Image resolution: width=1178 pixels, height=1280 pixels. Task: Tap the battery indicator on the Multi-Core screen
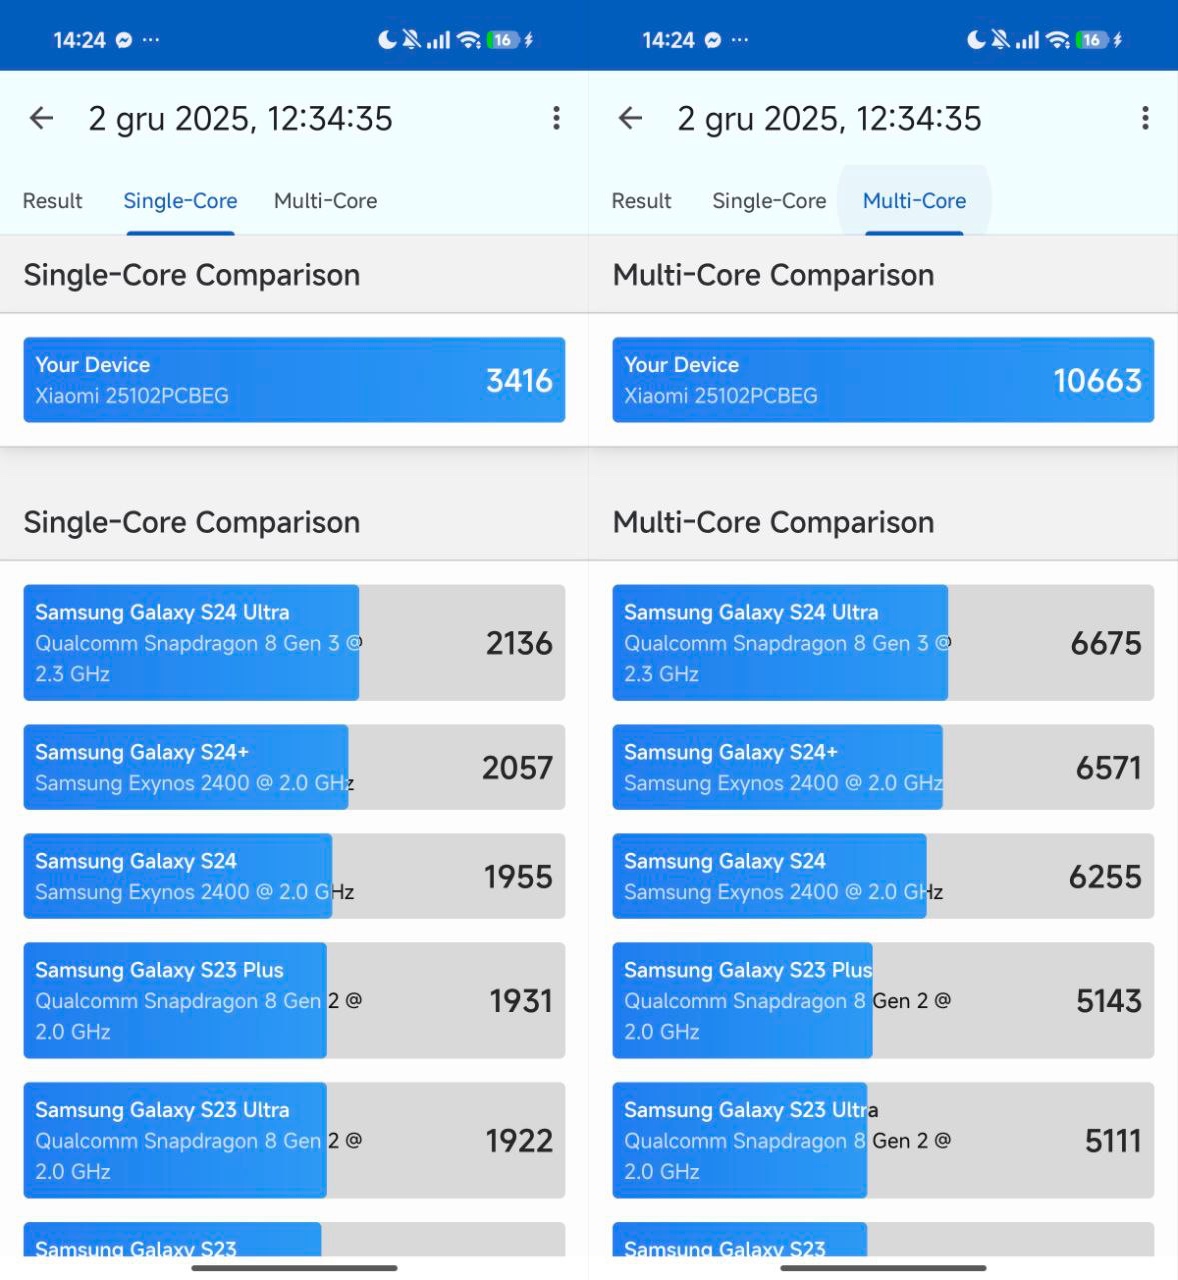tap(1092, 40)
